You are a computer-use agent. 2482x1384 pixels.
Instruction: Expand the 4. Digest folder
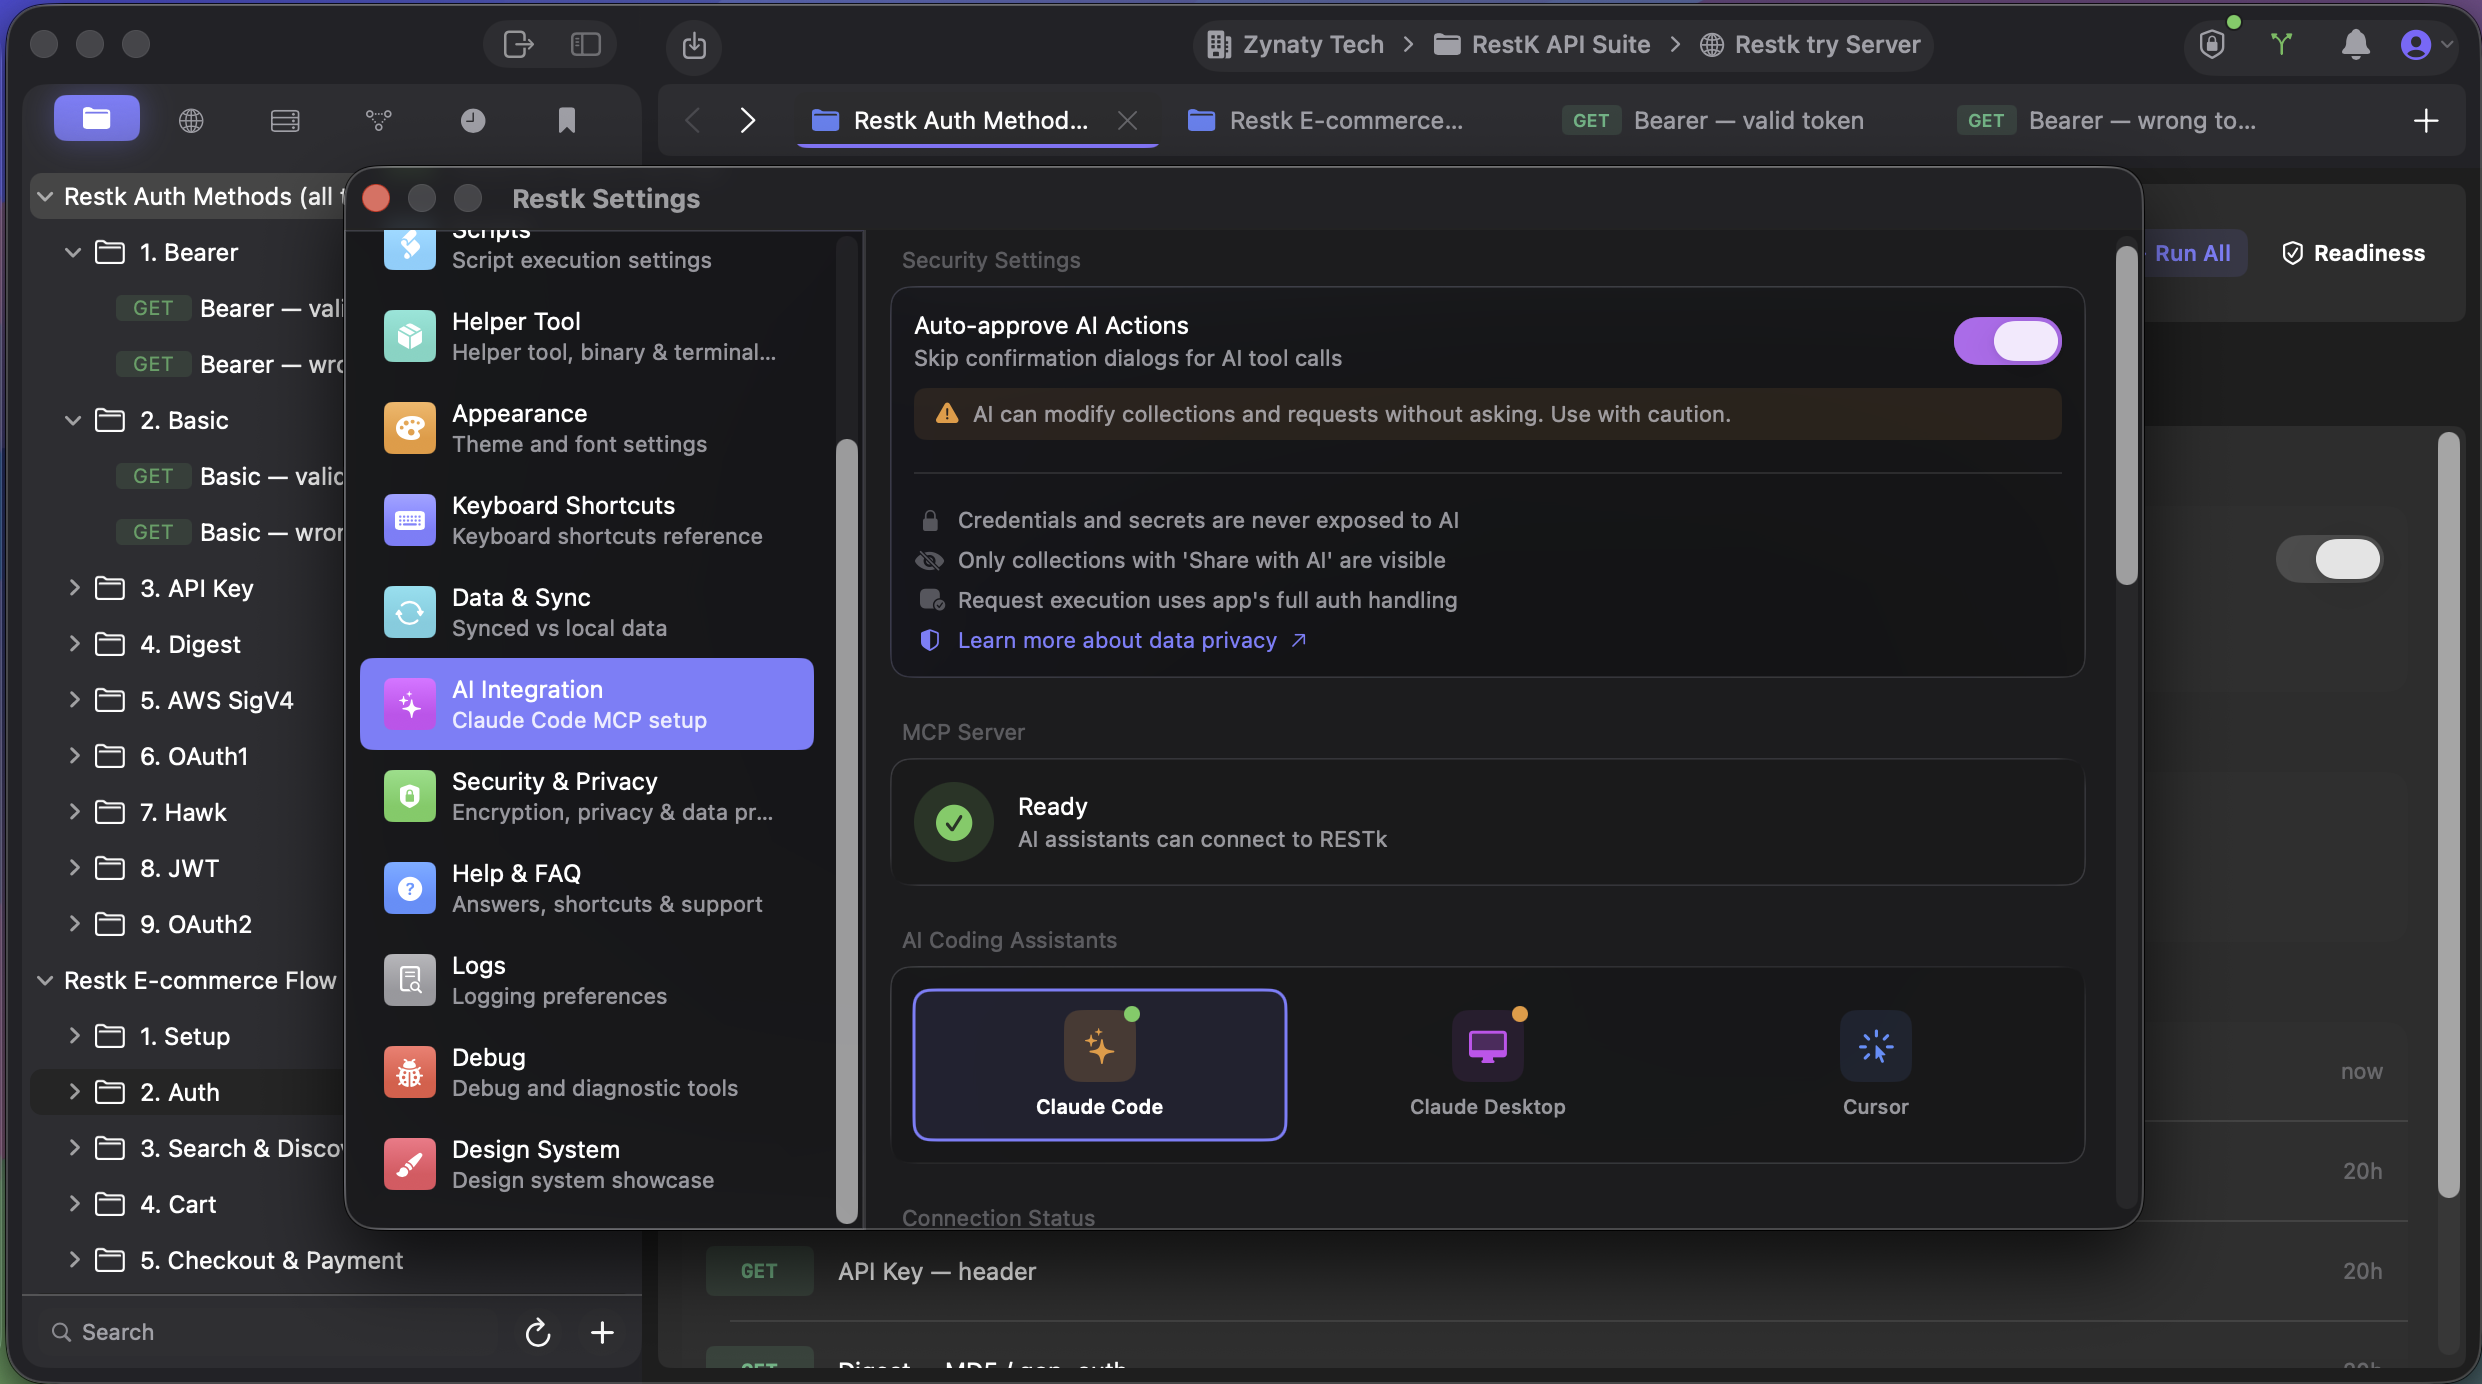73,644
